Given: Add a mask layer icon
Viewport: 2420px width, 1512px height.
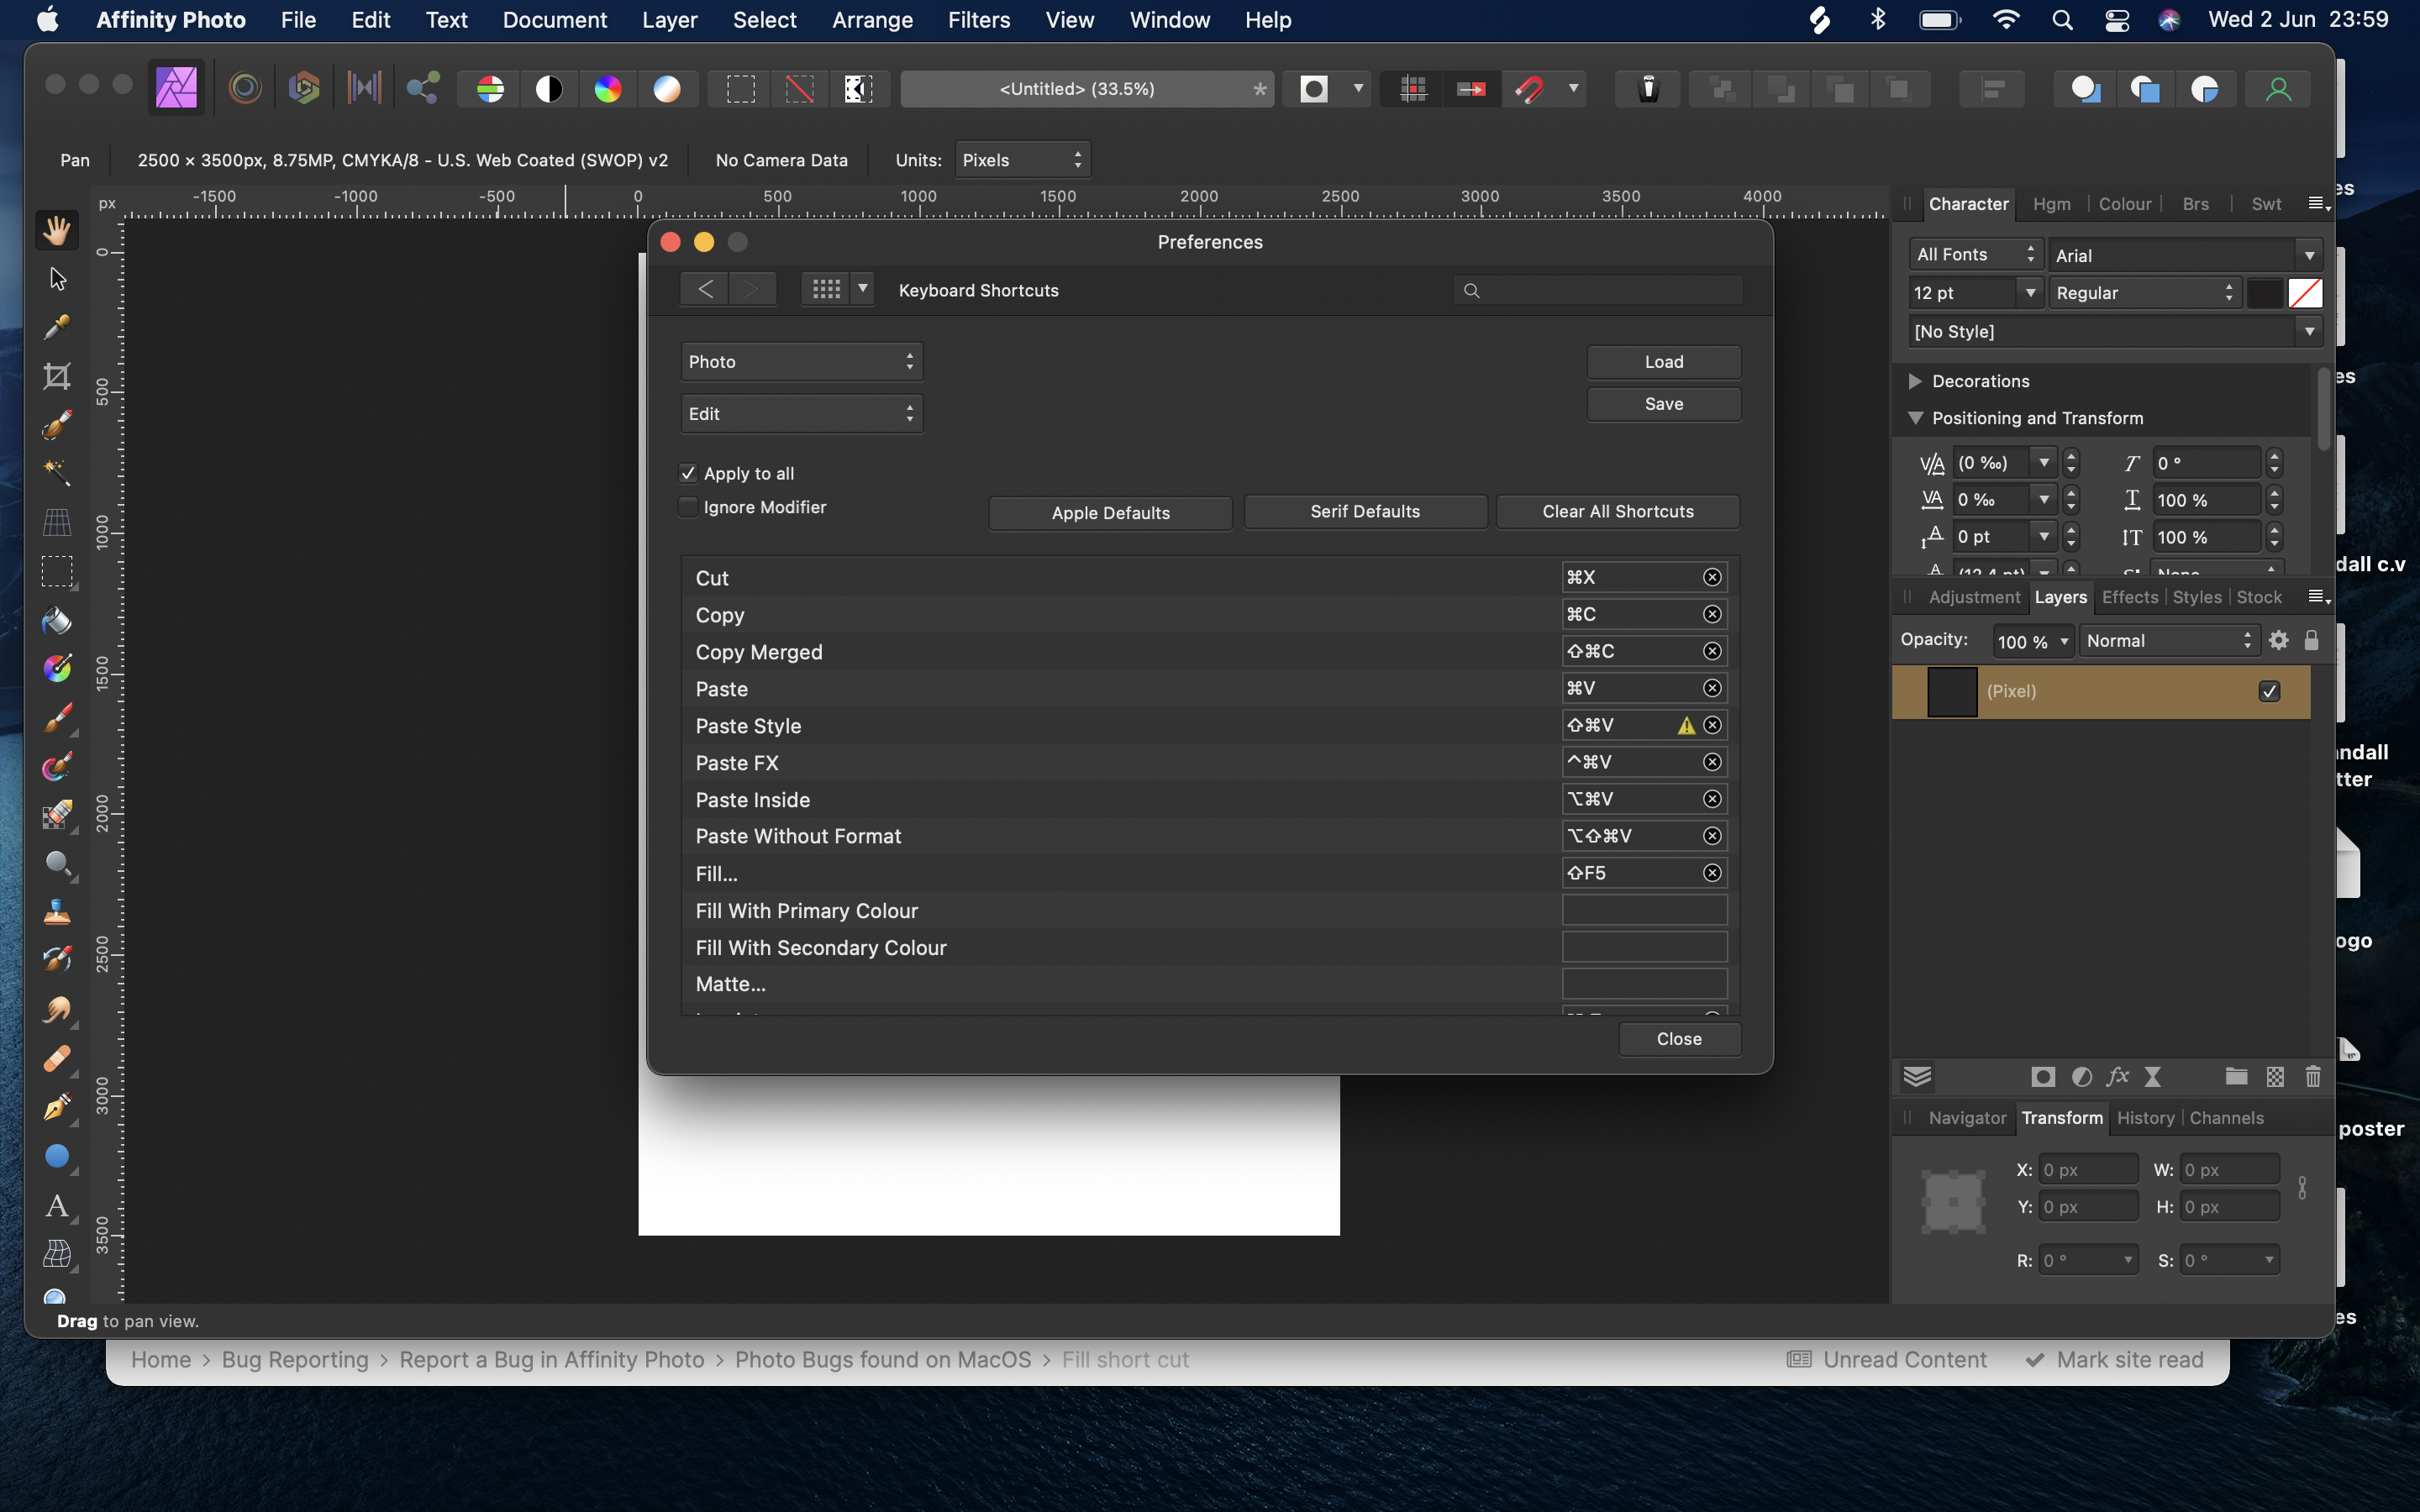Looking at the screenshot, I should coord(2043,1077).
